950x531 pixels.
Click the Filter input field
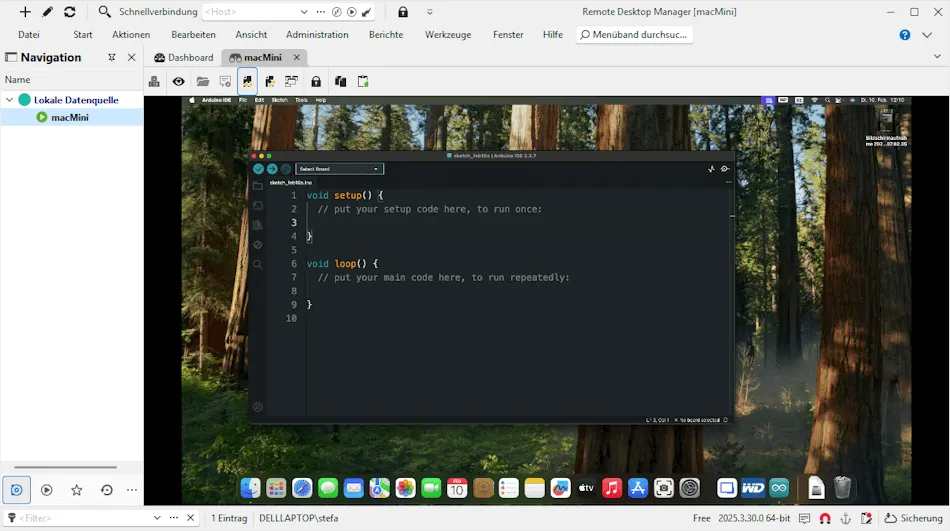(x=80, y=518)
